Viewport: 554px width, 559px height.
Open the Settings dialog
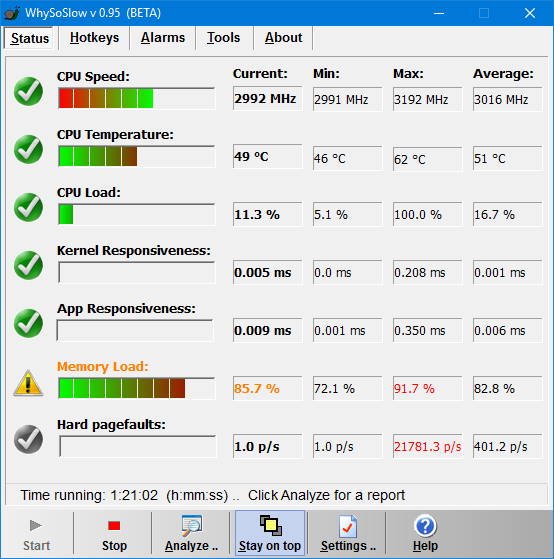(x=348, y=534)
